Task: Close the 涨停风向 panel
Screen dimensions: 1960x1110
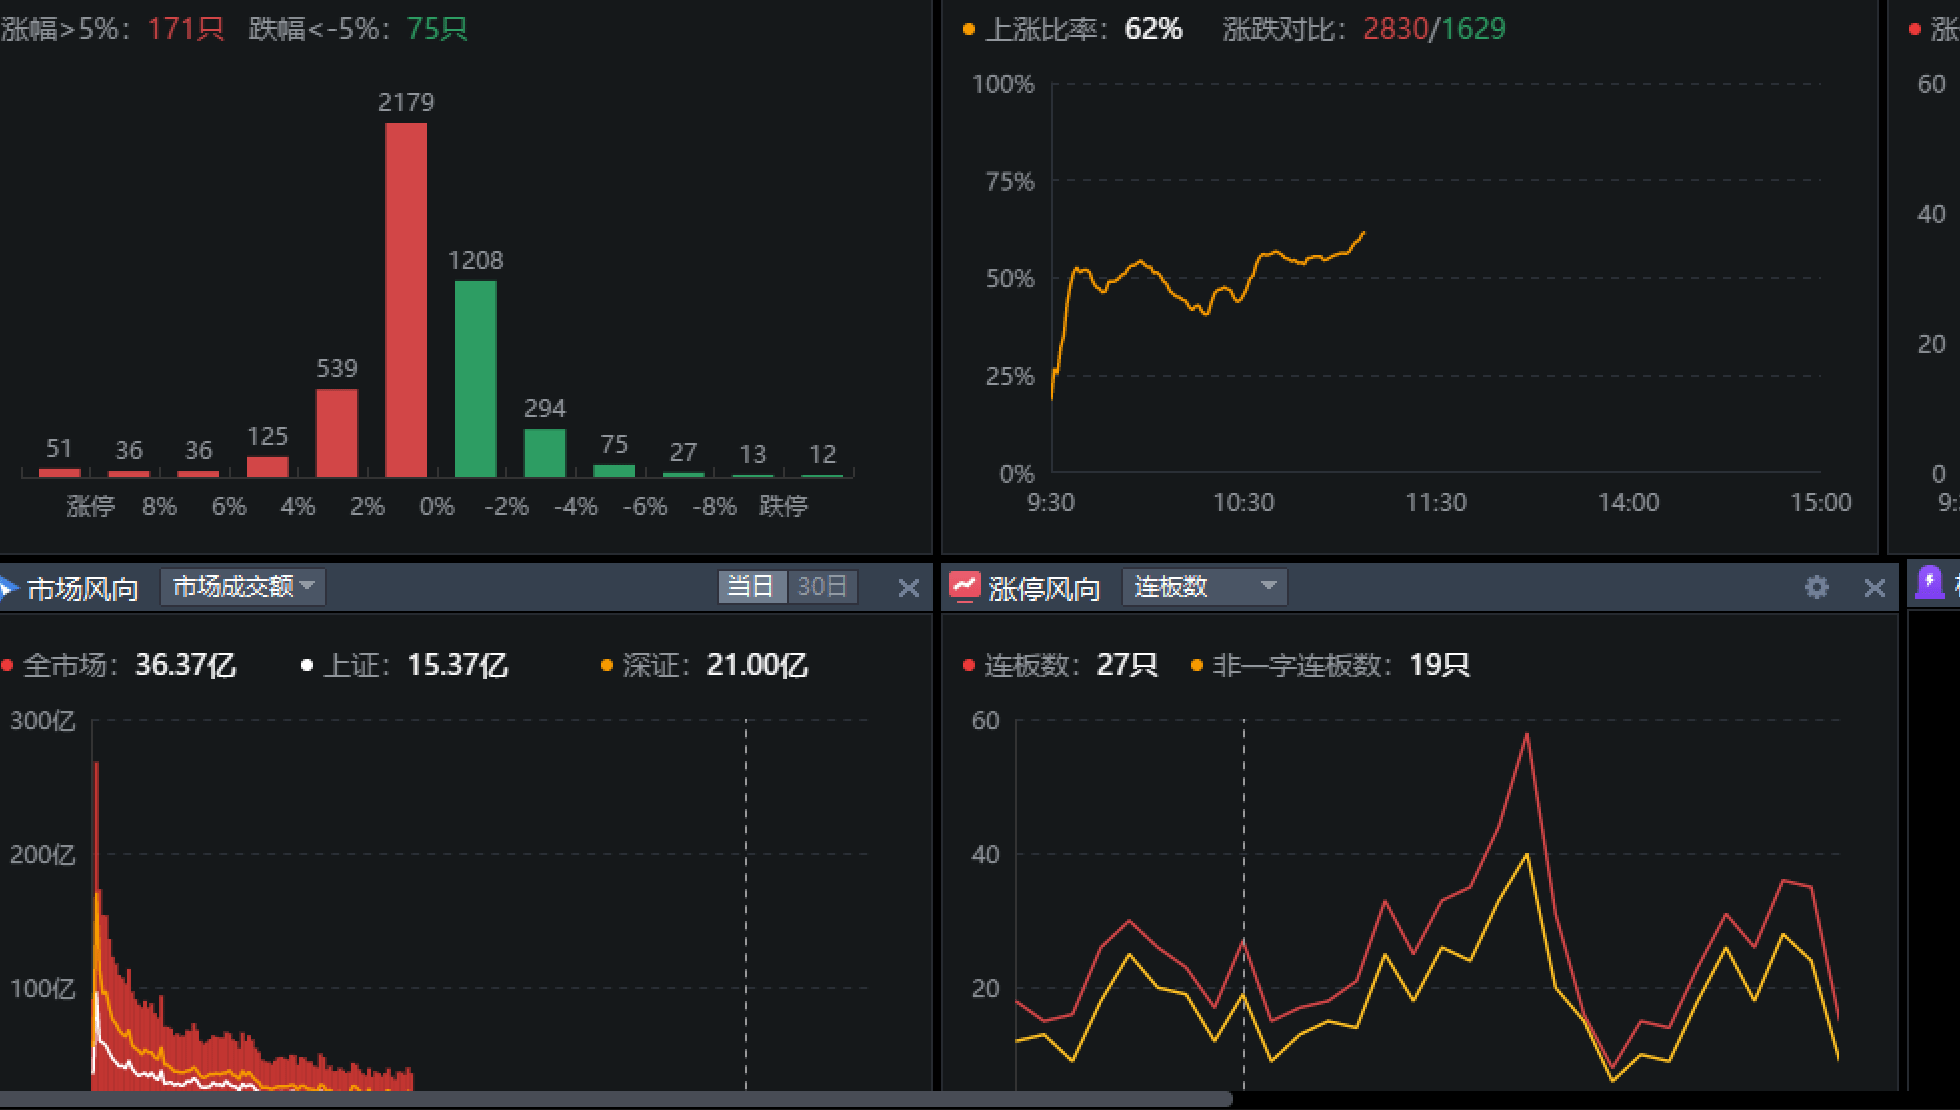Action: tap(1874, 588)
